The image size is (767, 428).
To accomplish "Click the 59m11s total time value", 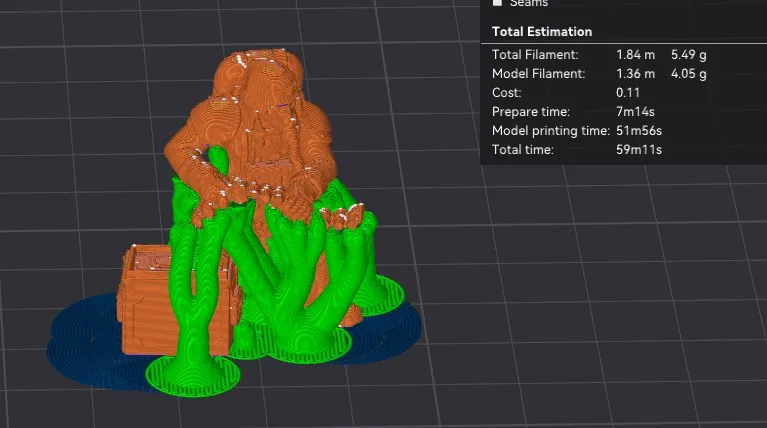I will (640, 150).
